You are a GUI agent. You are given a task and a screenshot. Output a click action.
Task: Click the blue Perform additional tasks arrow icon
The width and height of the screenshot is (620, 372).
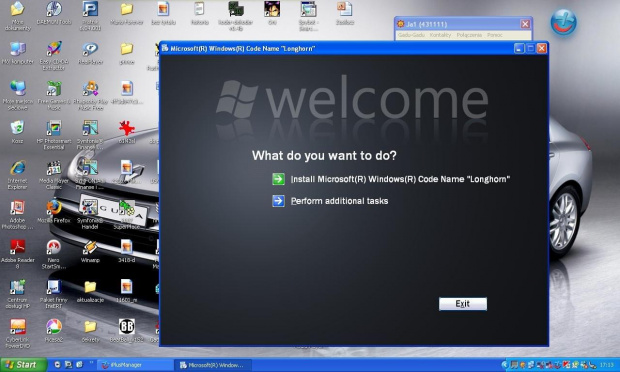click(278, 201)
